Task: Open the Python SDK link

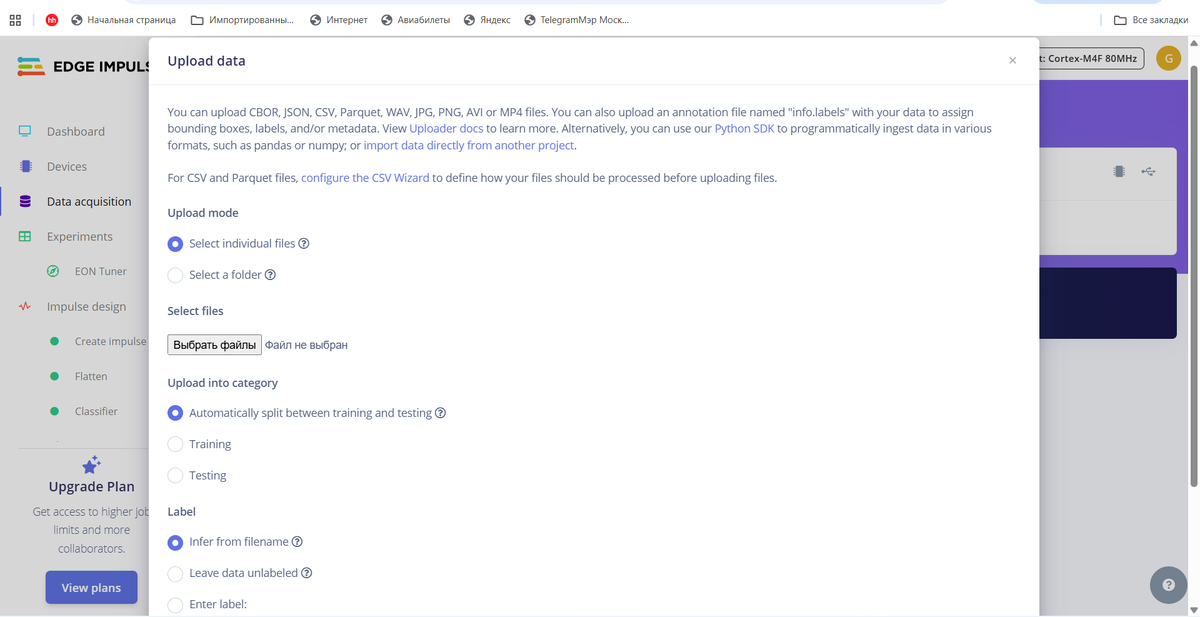Action: point(745,129)
